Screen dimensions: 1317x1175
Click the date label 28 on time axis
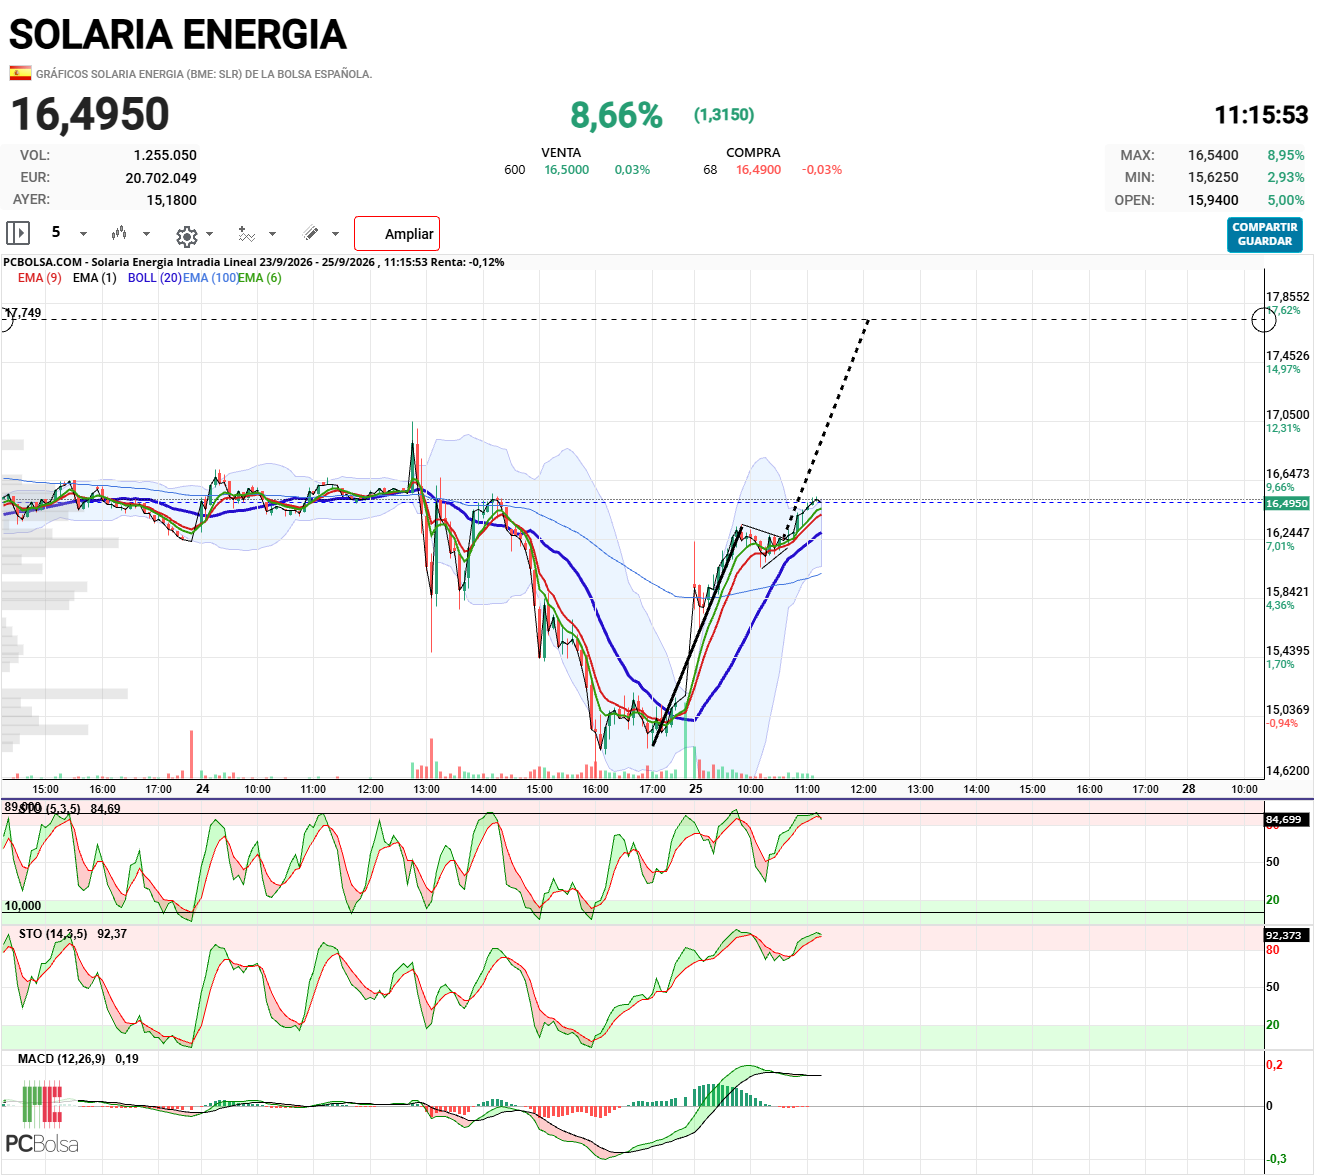click(1189, 789)
